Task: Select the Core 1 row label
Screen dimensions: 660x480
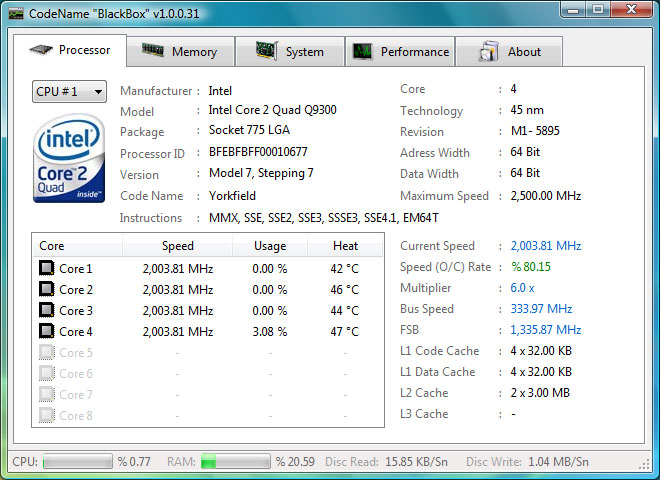Action: click(76, 269)
